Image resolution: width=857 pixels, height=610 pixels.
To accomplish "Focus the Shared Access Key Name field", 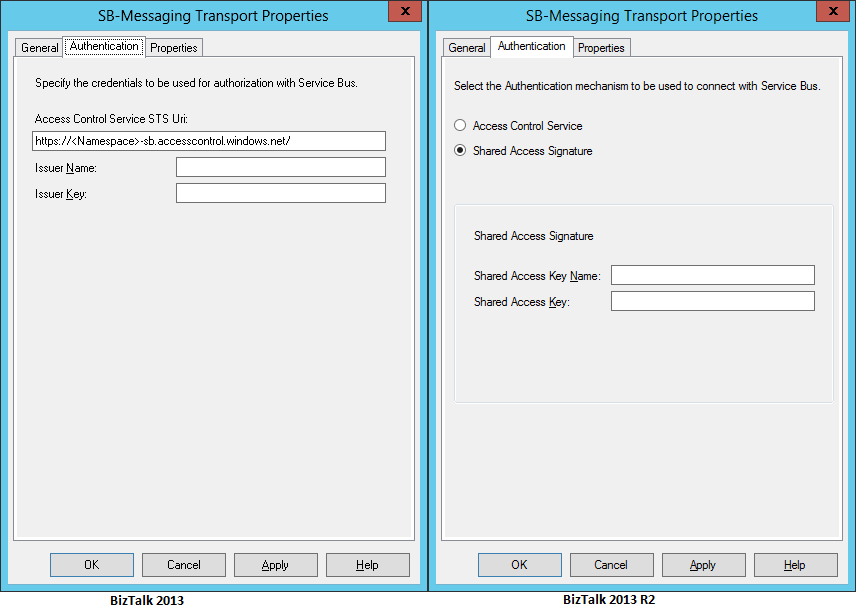I will click(x=713, y=275).
